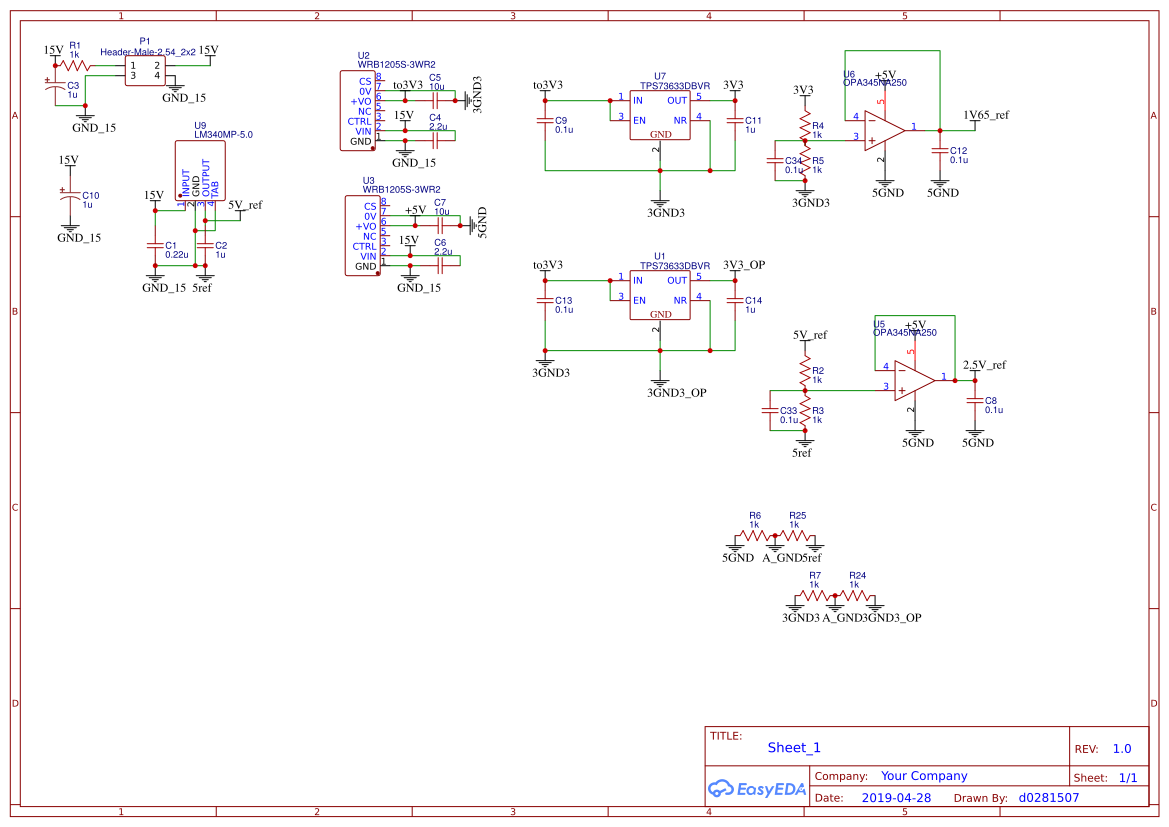Click the Sheet_1 title text
The image size is (1169, 827).
point(794,747)
